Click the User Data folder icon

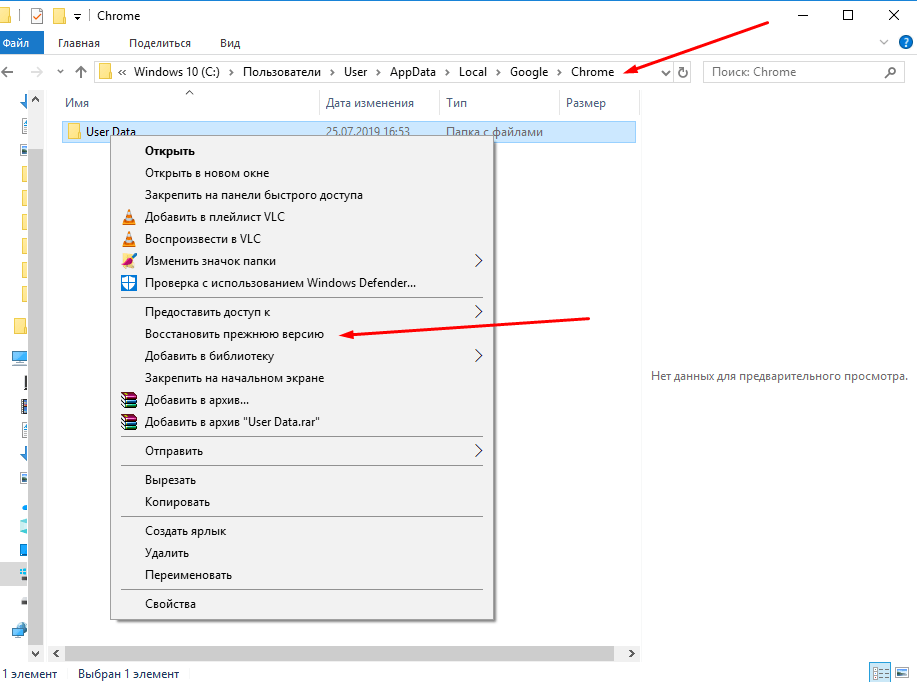click(74, 132)
